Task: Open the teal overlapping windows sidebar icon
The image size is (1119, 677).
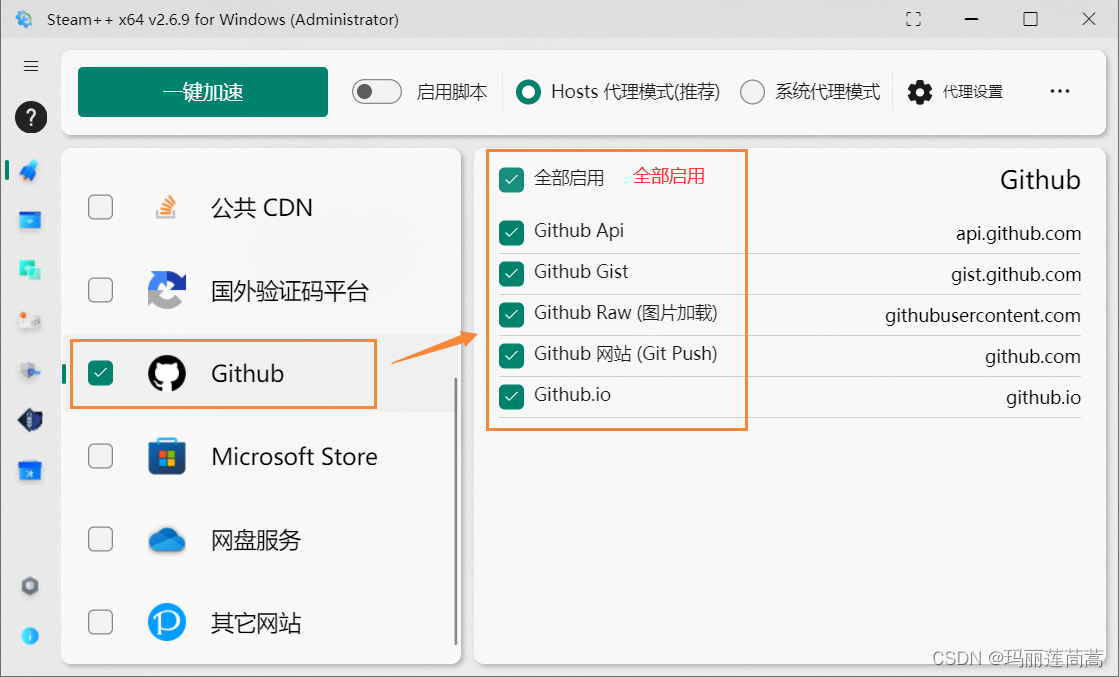Action: (x=30, y=270)
